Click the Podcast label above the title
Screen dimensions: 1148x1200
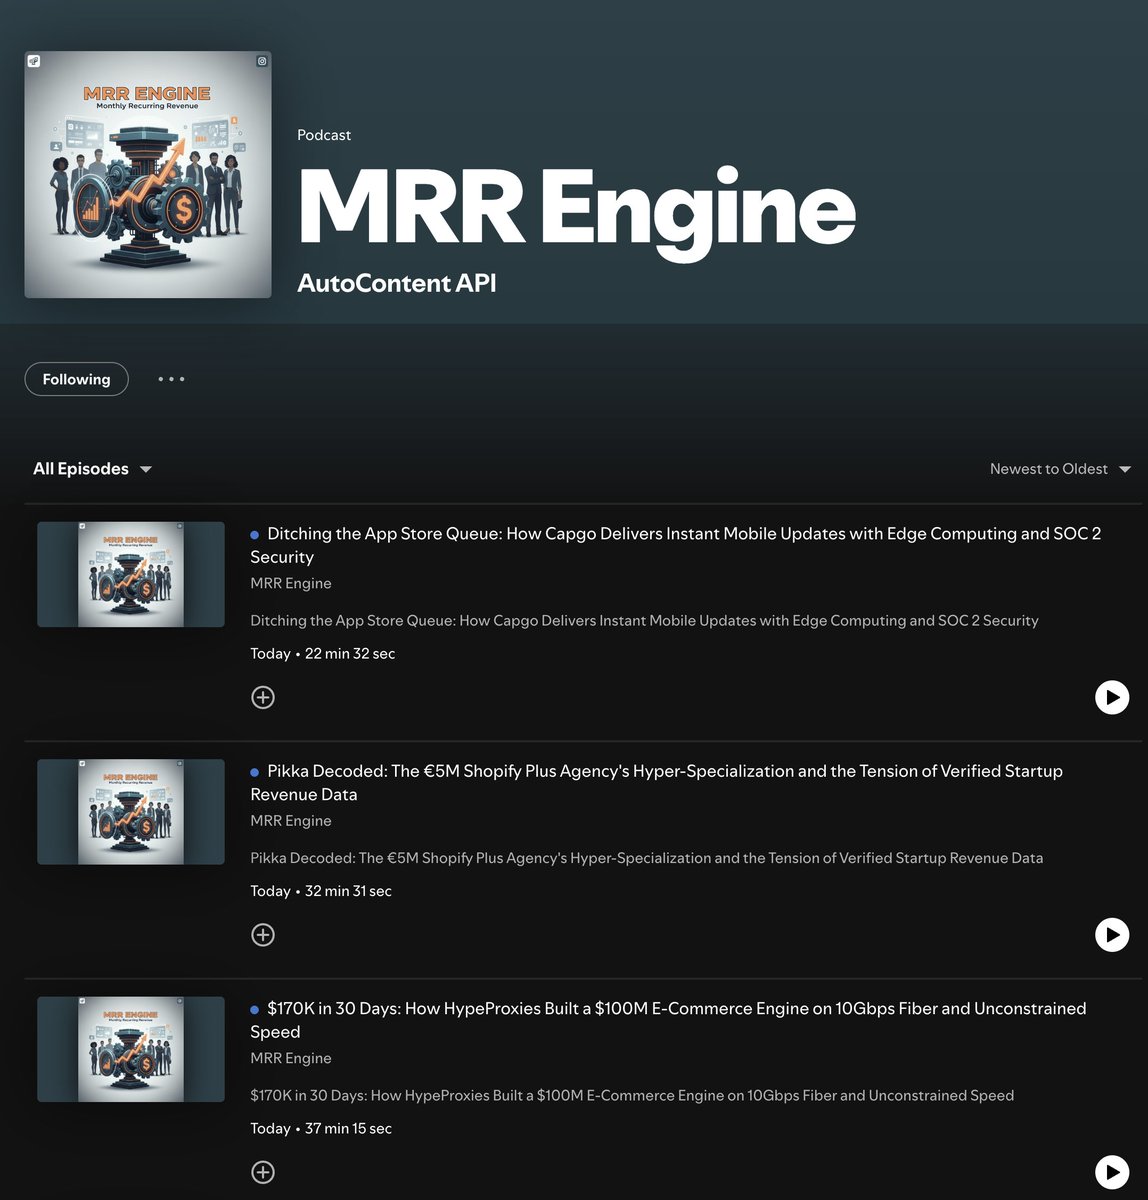(x=324, y=135)
